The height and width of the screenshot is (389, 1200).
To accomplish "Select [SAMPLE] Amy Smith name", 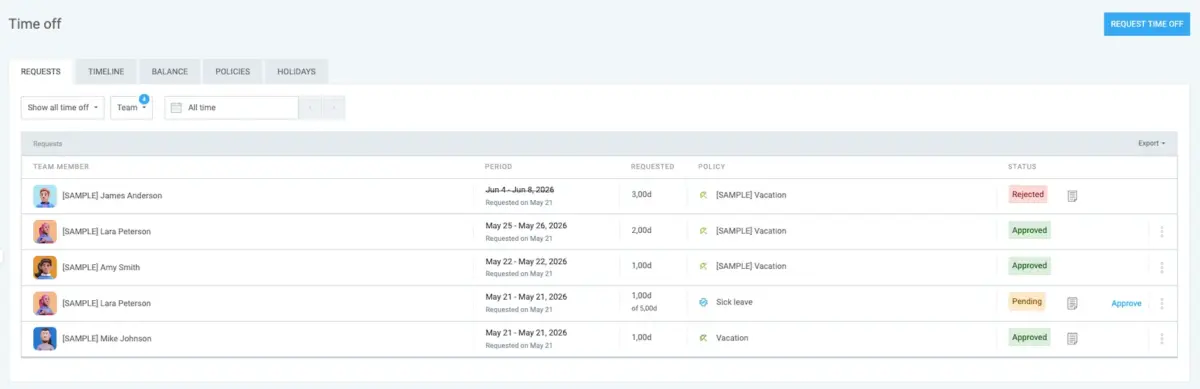I will pyautogui.click(x=101, y=267).
